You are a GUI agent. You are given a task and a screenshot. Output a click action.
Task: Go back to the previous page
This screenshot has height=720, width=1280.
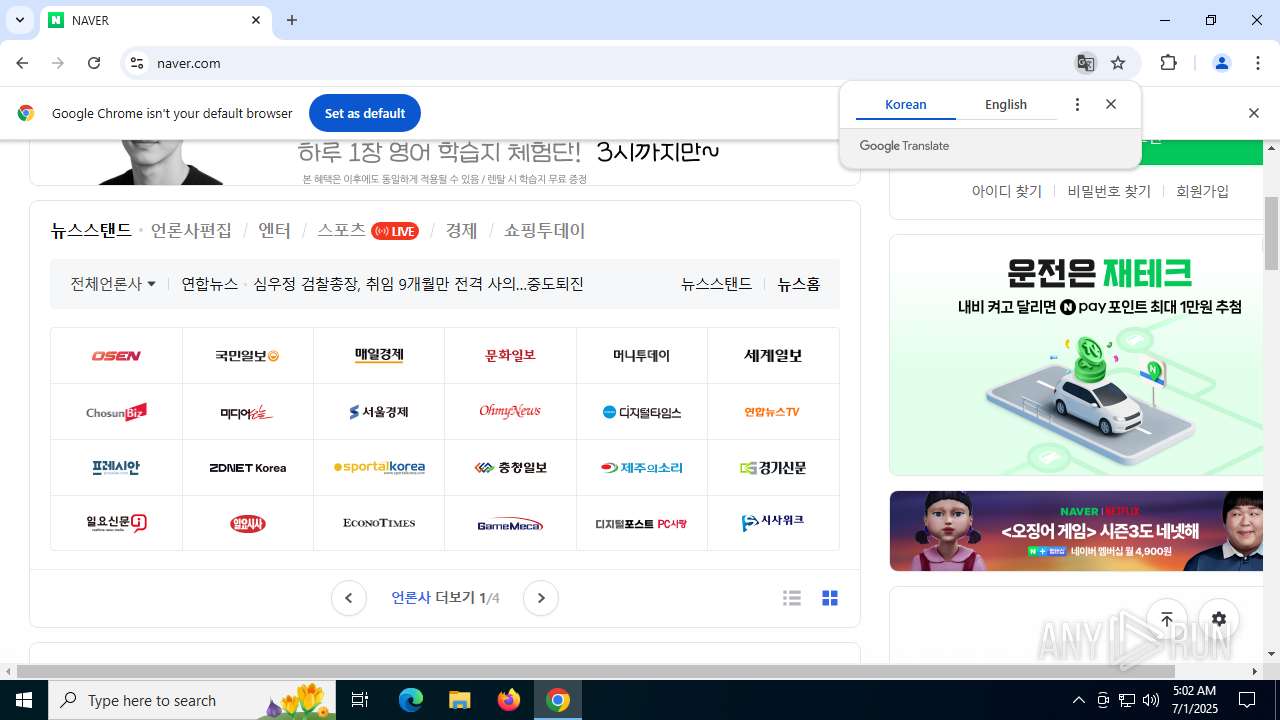click(x=22, y=63)
